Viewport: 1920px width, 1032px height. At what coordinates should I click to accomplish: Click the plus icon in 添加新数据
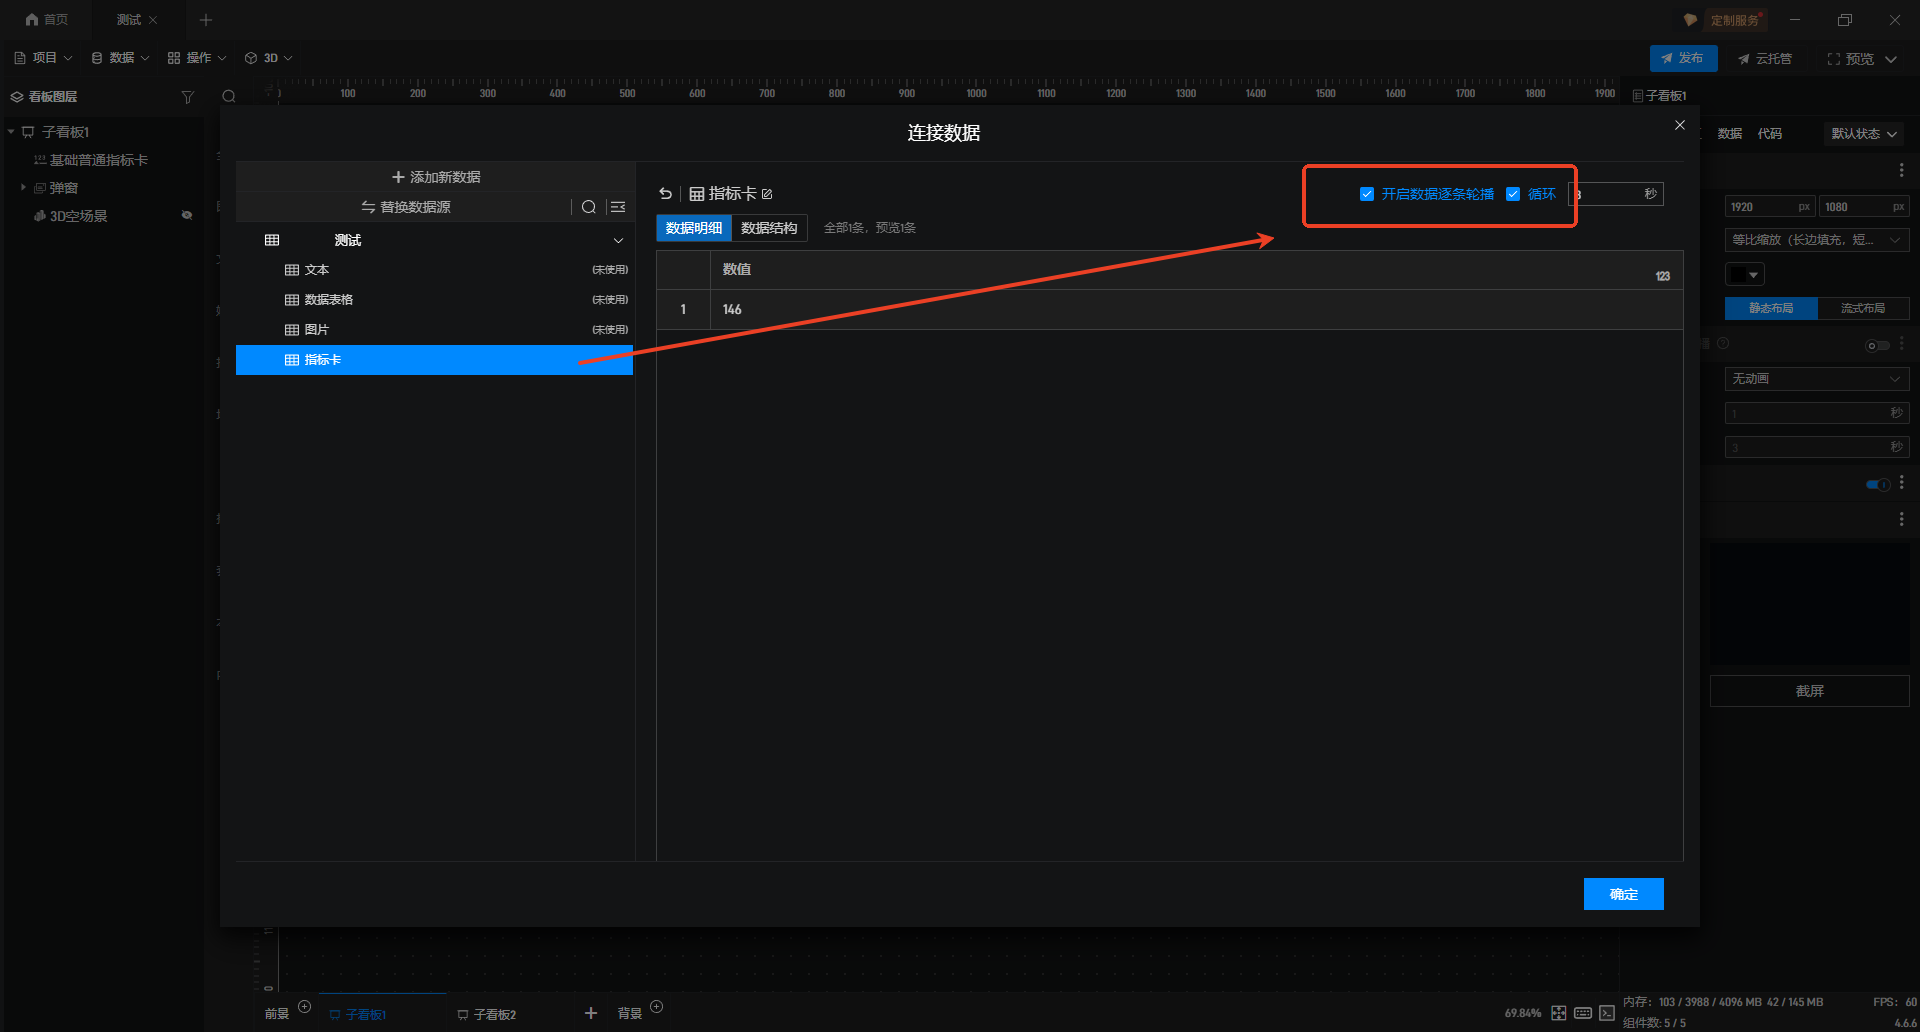click(398, 177)
